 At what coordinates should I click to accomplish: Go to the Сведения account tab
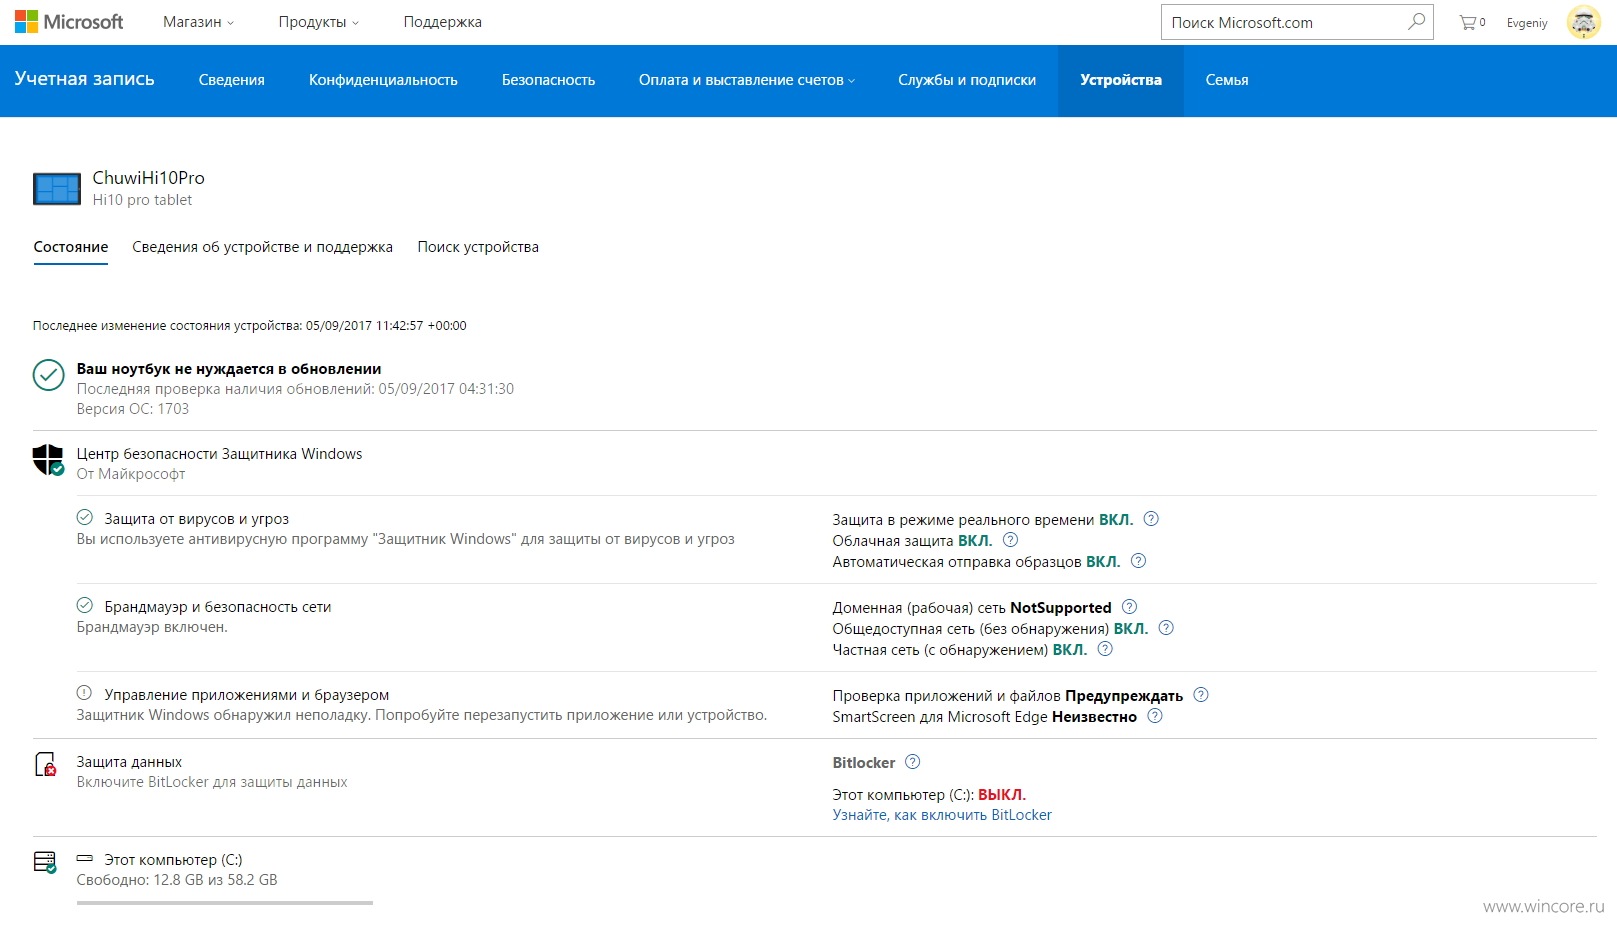232,80
